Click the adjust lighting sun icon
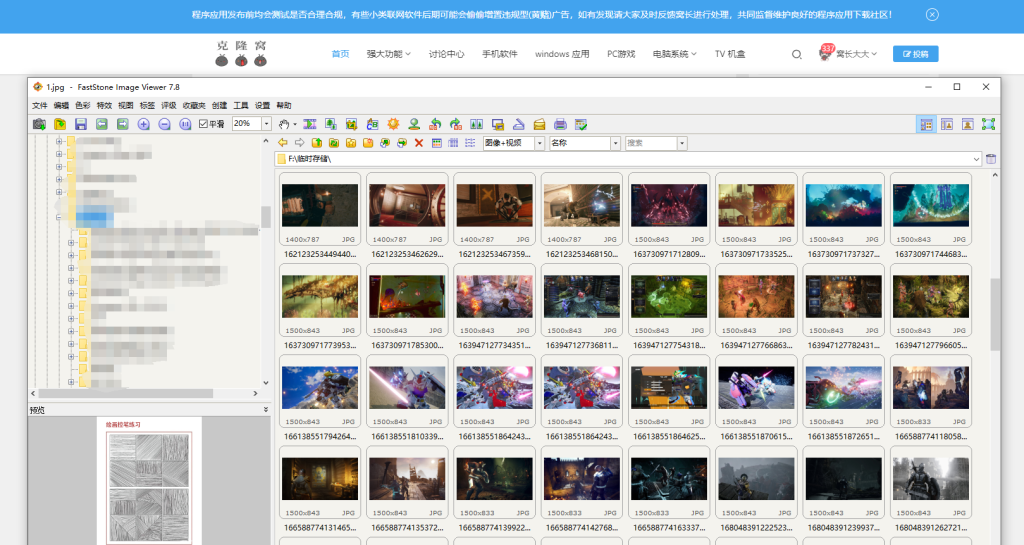This screenshot has height=545, width=1024. pyautogui.click(x=393, y=124)
